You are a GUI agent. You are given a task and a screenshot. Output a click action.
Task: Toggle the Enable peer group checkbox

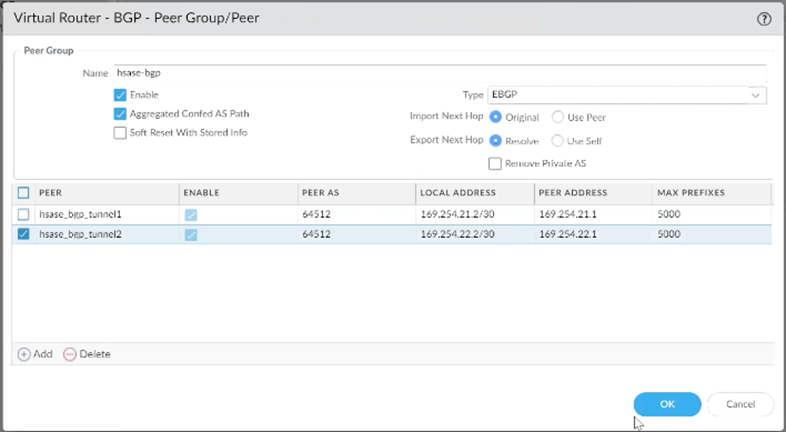coord(120,95)
